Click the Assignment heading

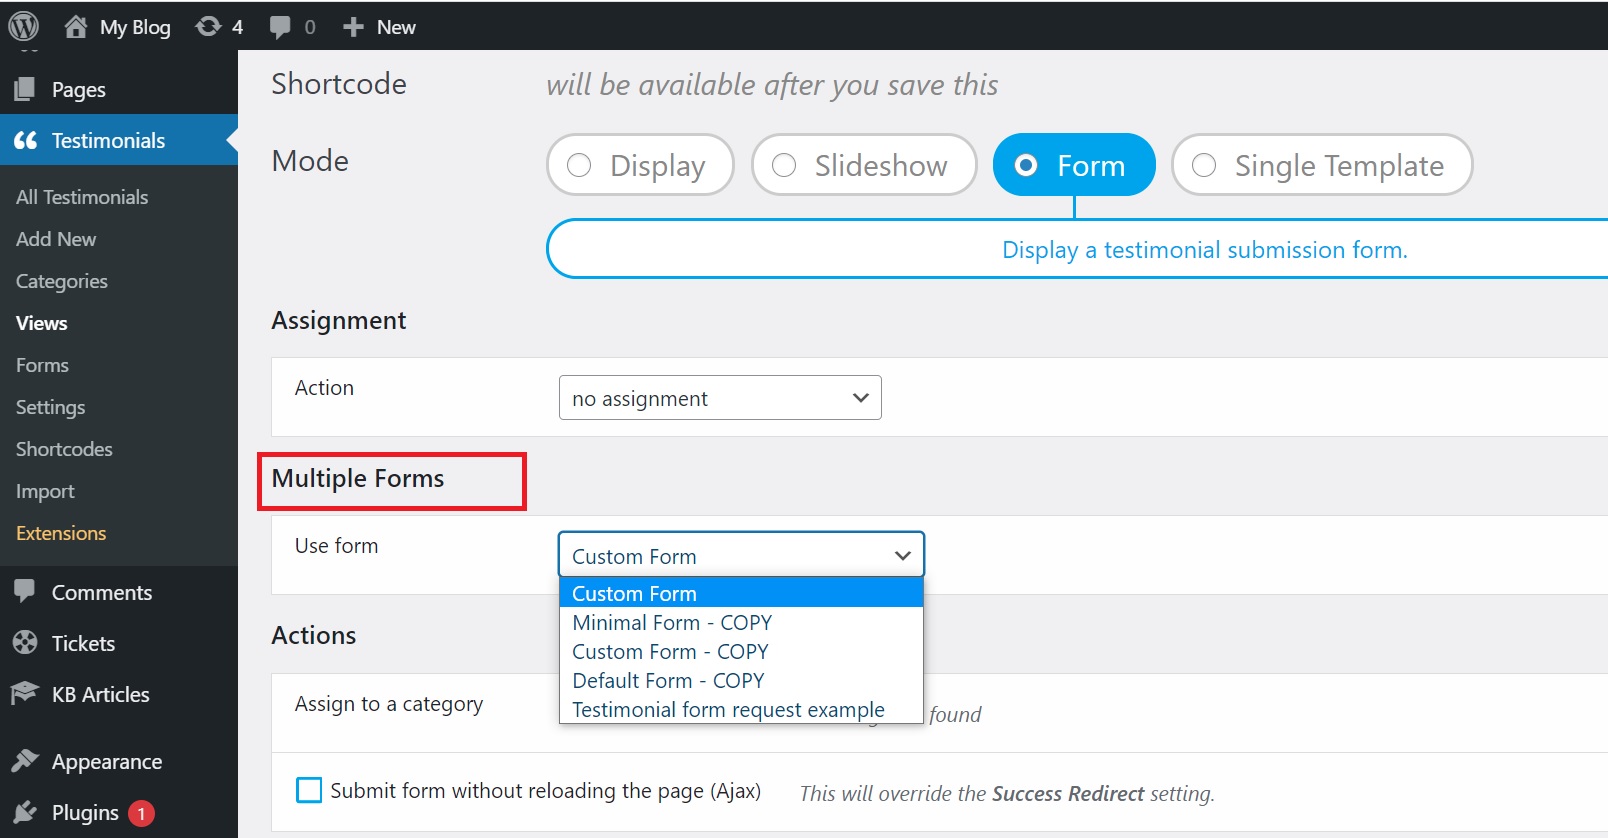click(x=339, y=320)
